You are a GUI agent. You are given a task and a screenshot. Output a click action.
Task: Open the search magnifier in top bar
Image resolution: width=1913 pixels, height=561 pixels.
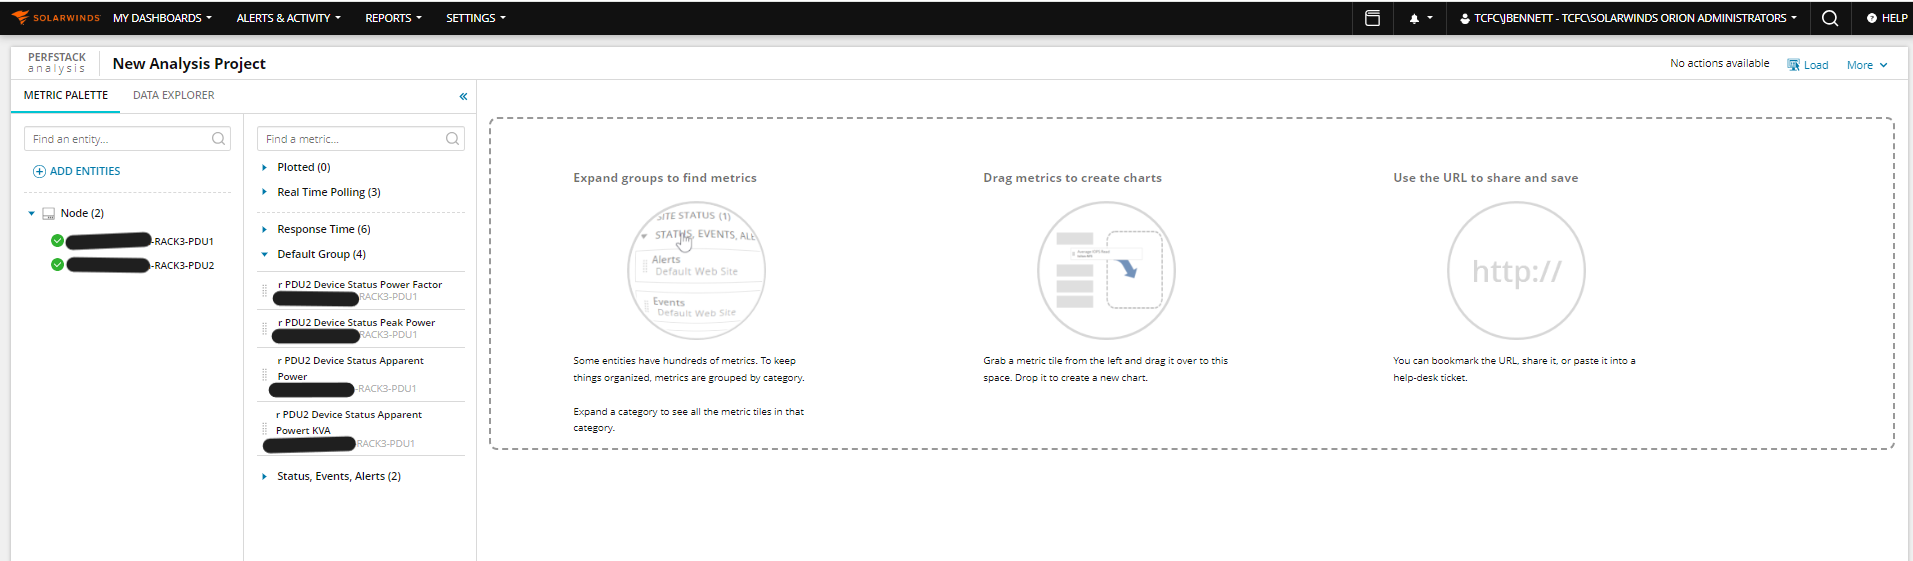pyautogui.click(x=1830, y=18)
